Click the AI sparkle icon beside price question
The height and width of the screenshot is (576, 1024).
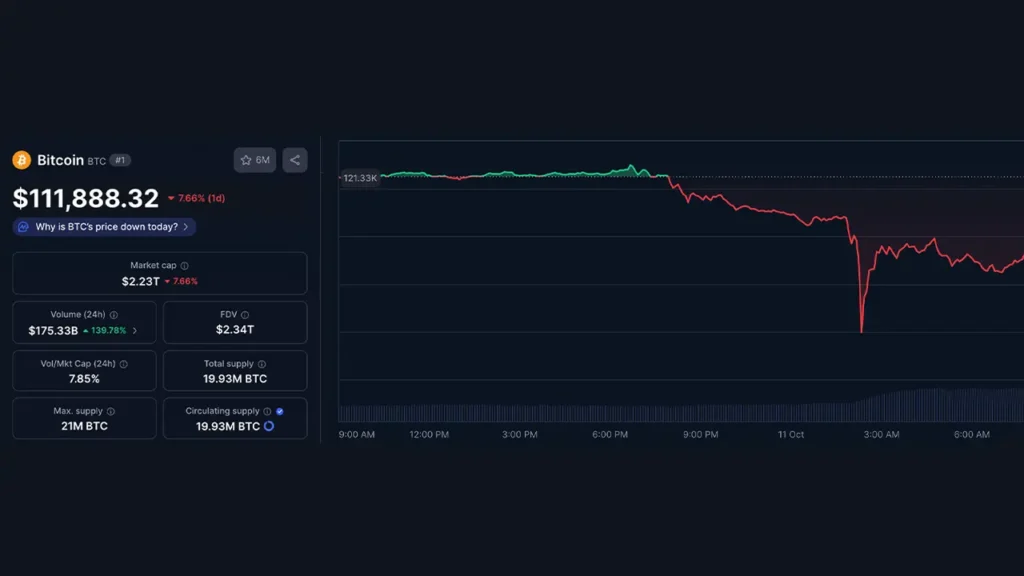23,227
